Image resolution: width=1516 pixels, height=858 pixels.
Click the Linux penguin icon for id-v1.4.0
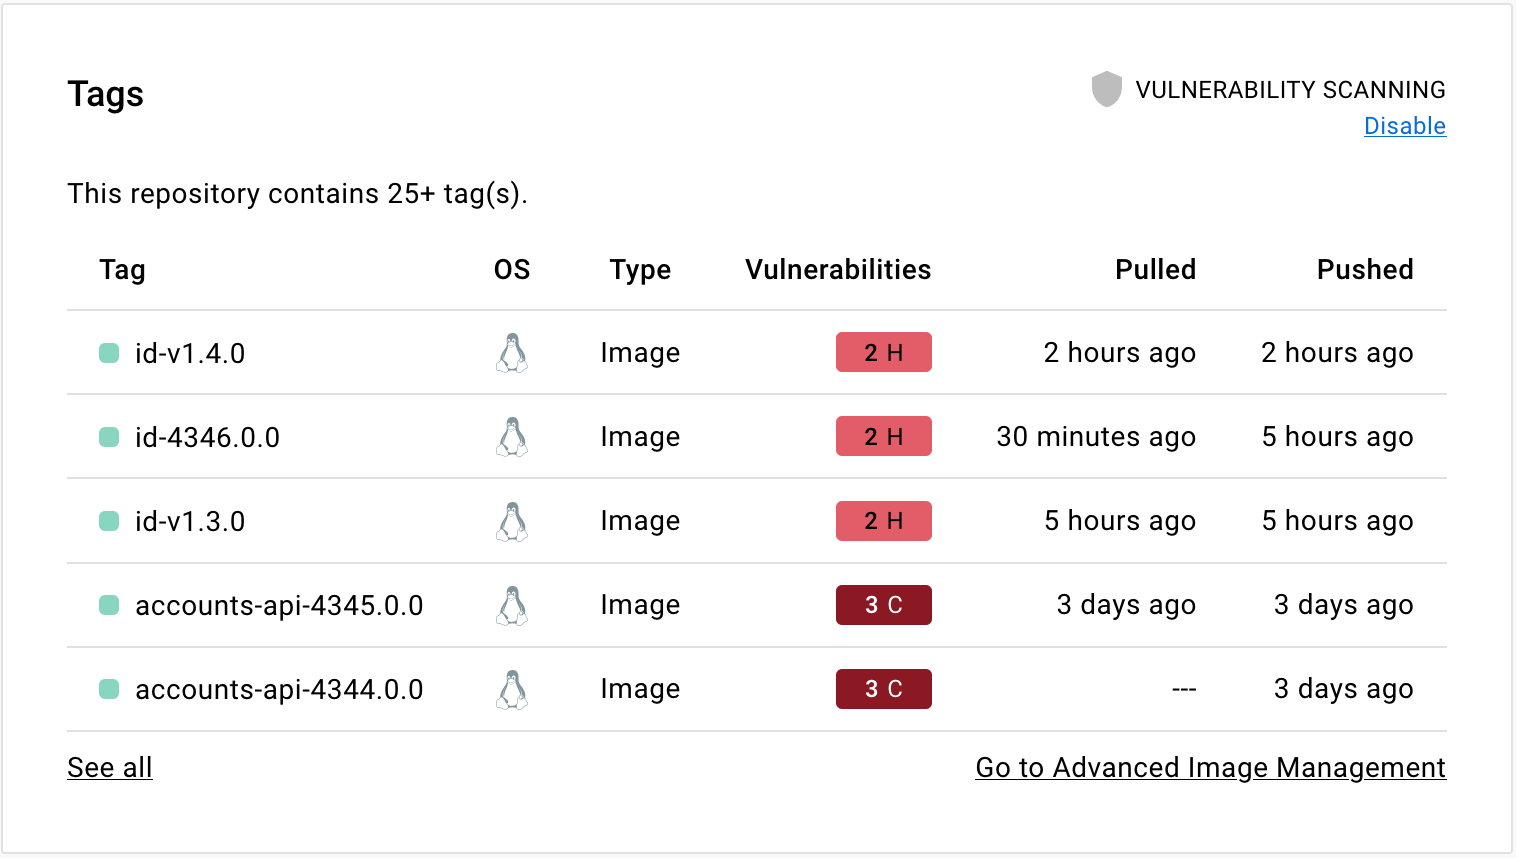[512, 352]
